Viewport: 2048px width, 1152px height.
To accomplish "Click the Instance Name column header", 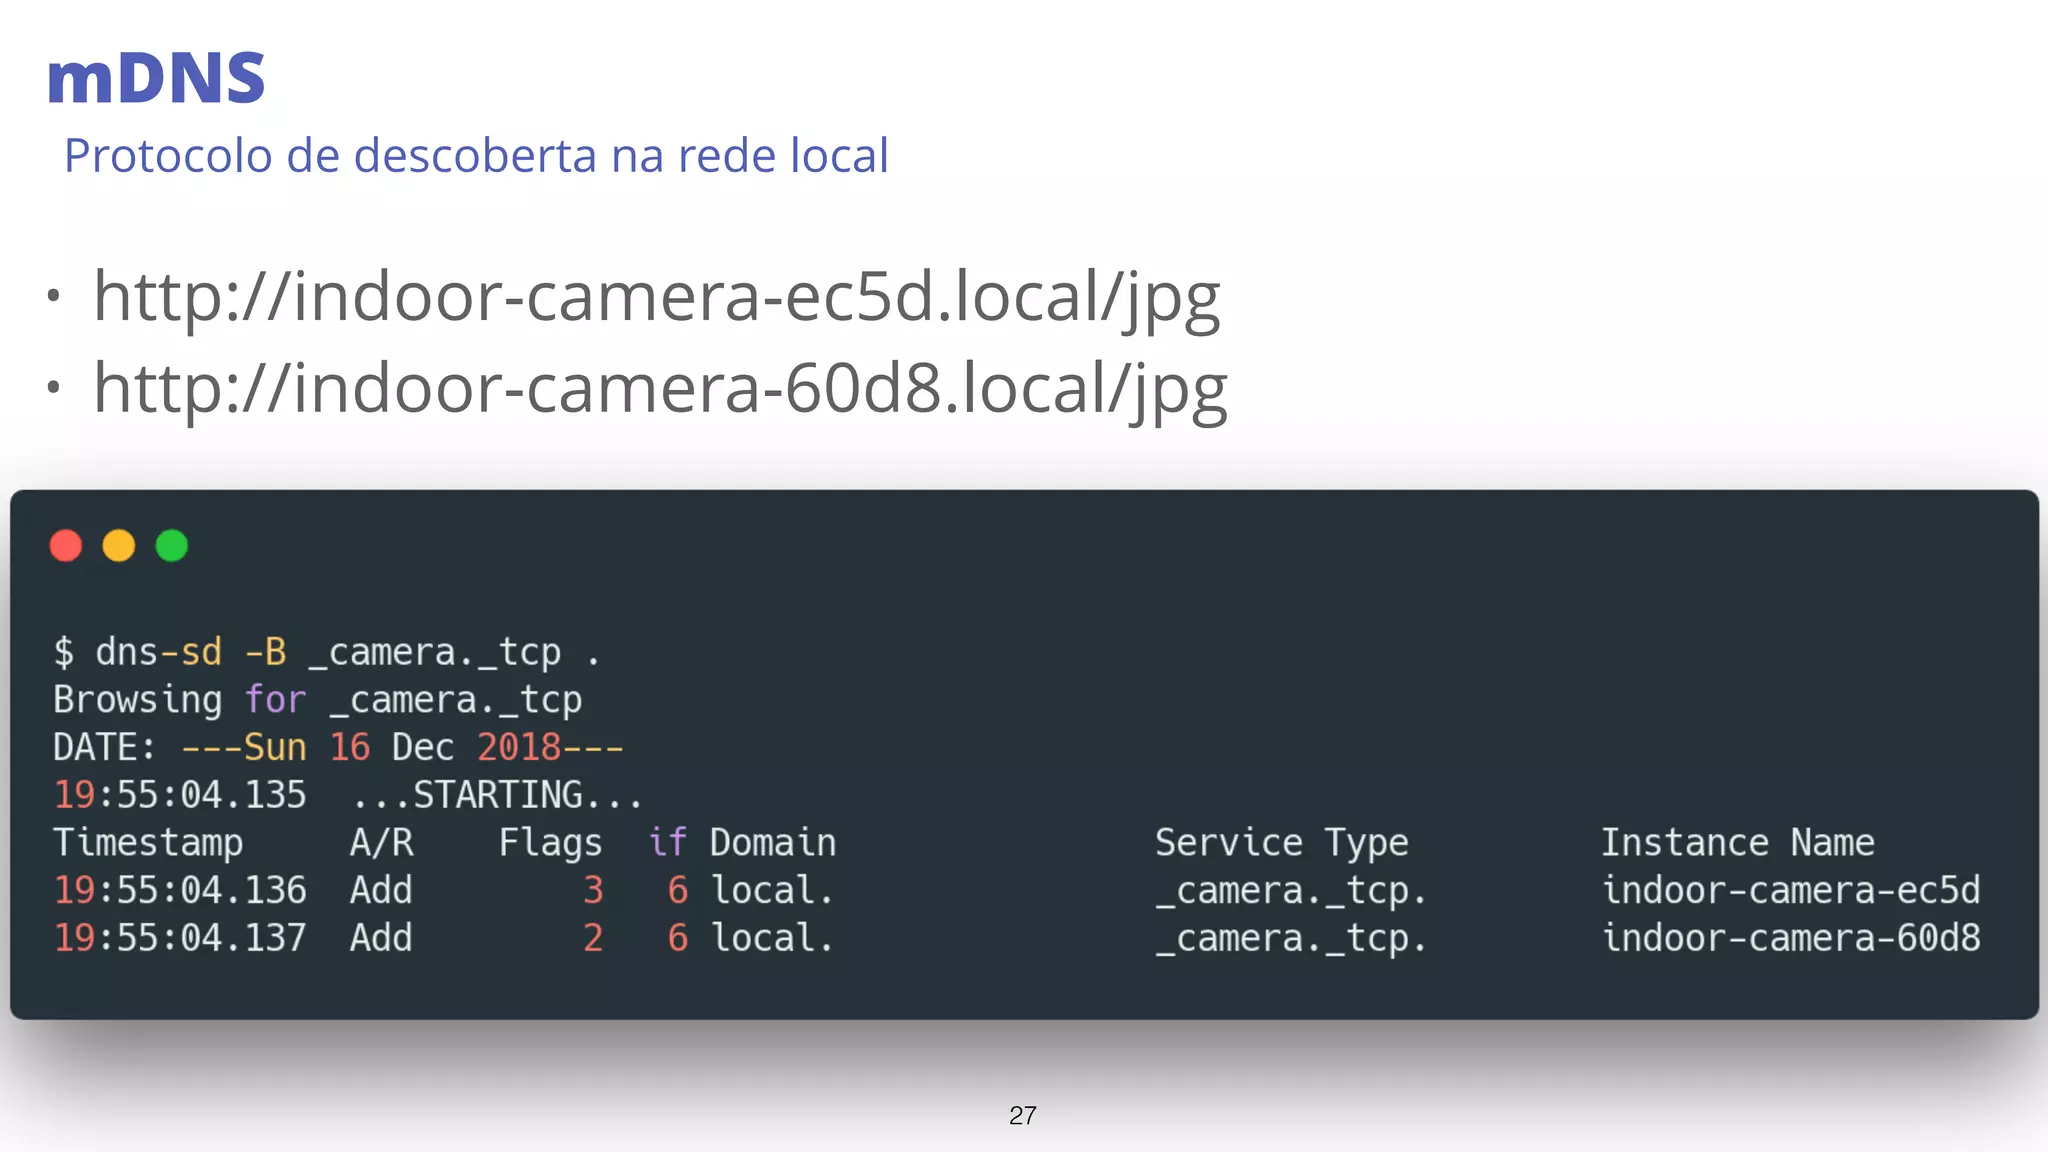I will (x=1737, y=843).
